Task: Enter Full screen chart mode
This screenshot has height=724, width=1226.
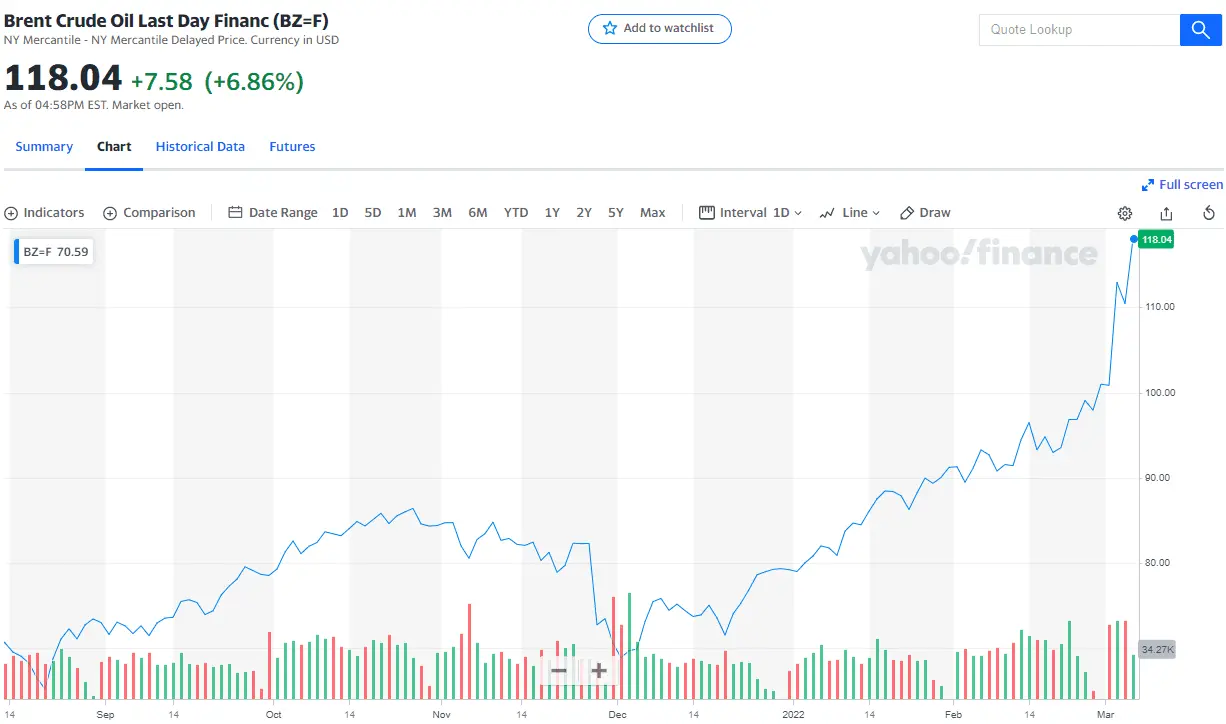Action: pos(1182,185)
